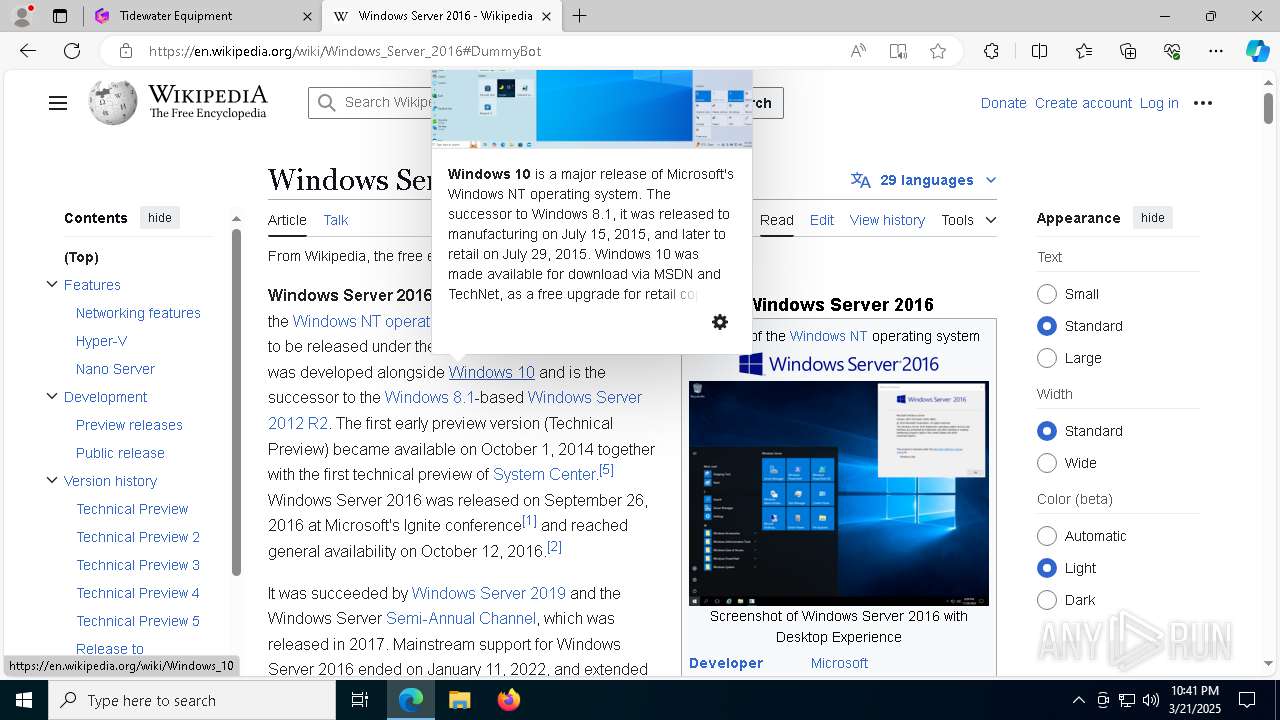Screen dimensions: 1280x720
Task: Collapse the Version history contents section
Action: [x=52, y=481]
